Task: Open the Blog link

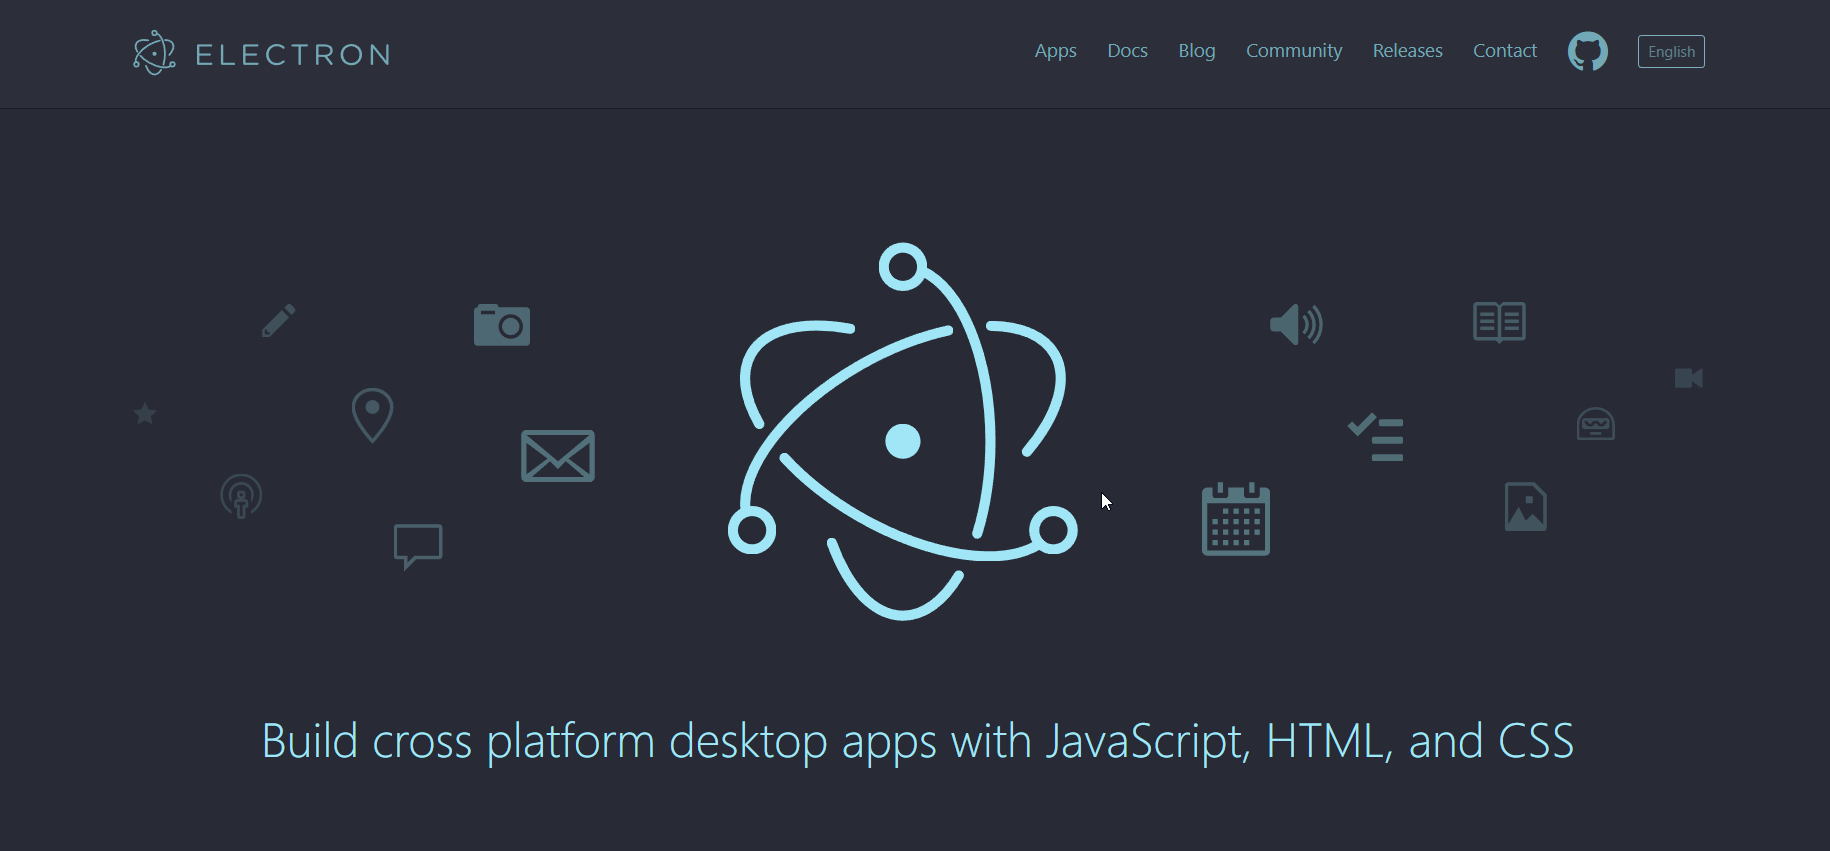Action: pos(1197,51)
